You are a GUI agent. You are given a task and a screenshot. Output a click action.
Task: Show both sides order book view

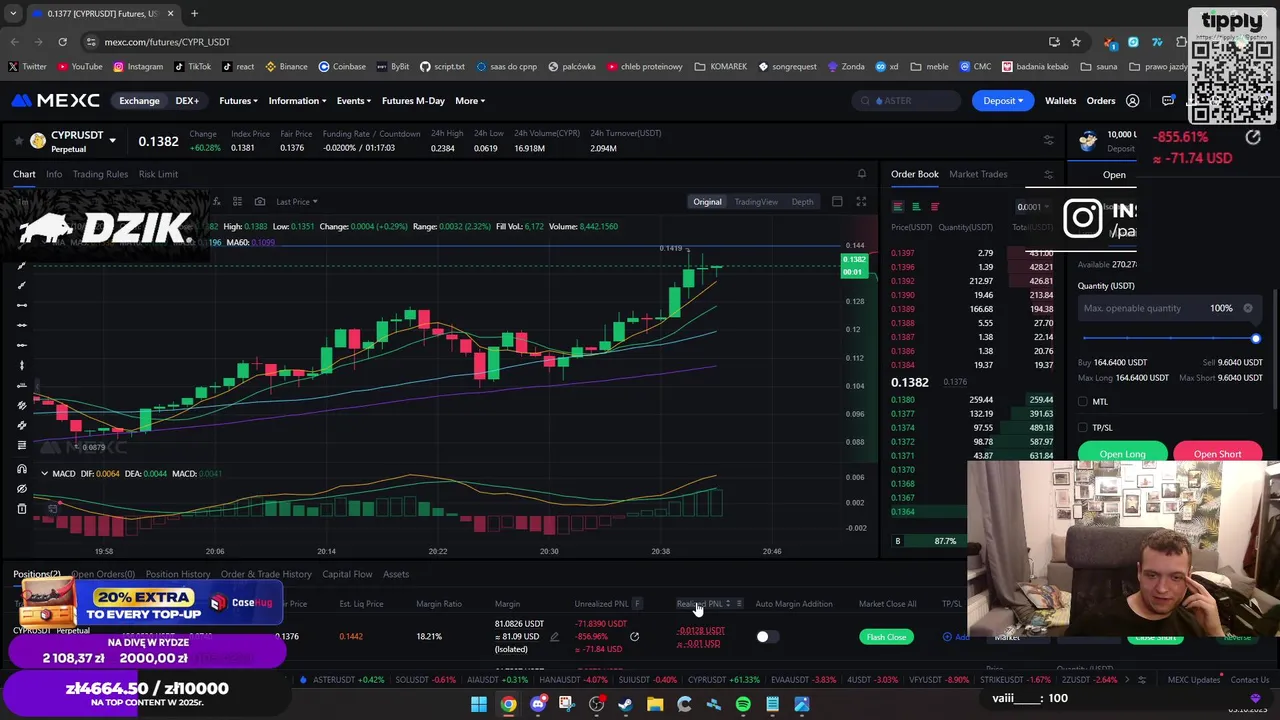coord(898,207)
